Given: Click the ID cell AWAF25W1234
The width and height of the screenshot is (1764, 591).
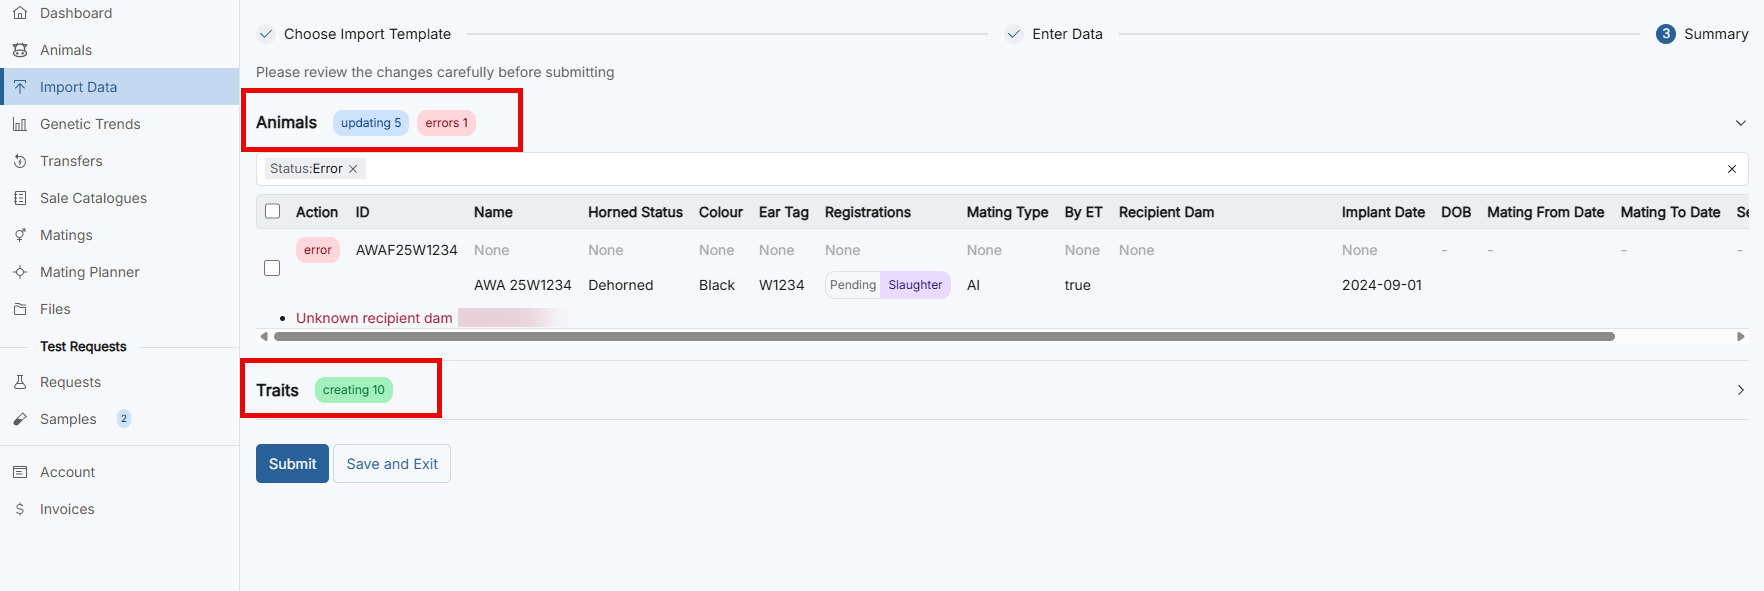Looking at the screenshot, I should coord(406,250).
